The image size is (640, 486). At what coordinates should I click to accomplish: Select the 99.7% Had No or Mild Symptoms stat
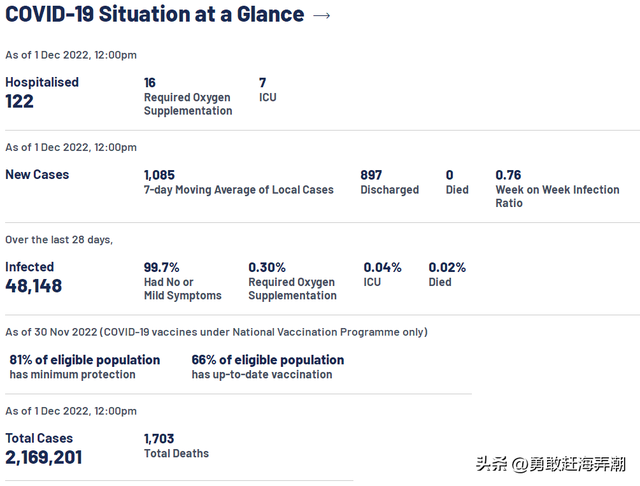click(x=183, y=281)
